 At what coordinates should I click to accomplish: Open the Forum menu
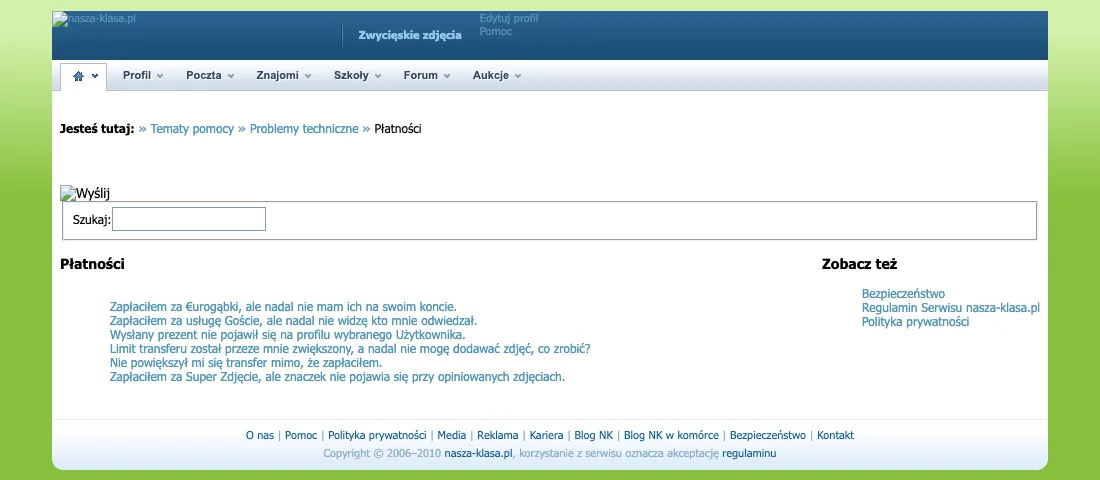420,75
